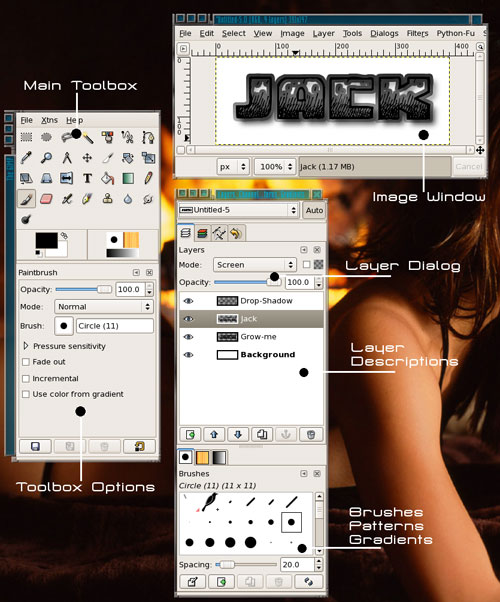The height and width of the screenshot is (602, 500).
Task: Activate the Flip tool
Action: point(67,178)
